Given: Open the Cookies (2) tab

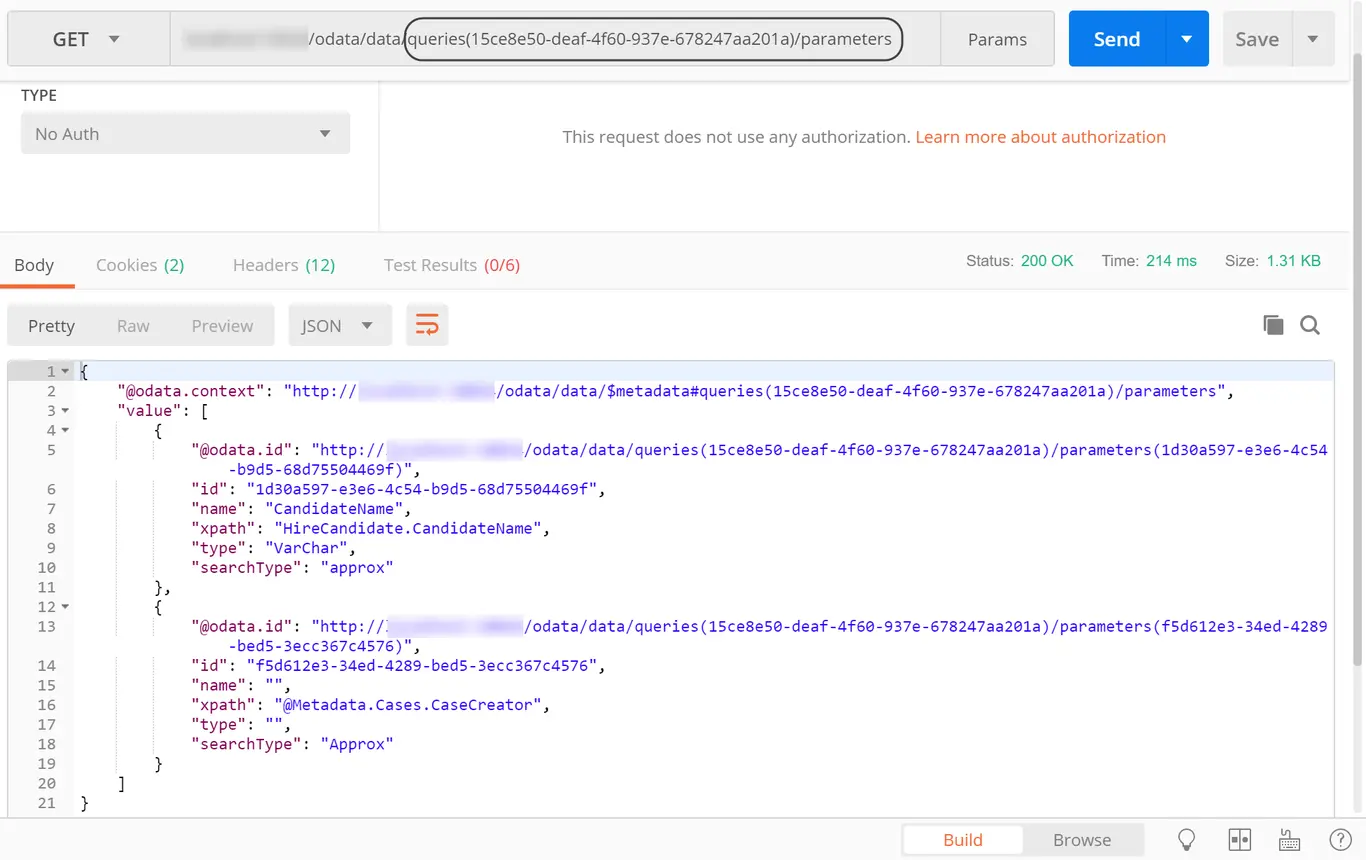Looking at the screenshot, I should pyautogui.click(x=140, y=265).
